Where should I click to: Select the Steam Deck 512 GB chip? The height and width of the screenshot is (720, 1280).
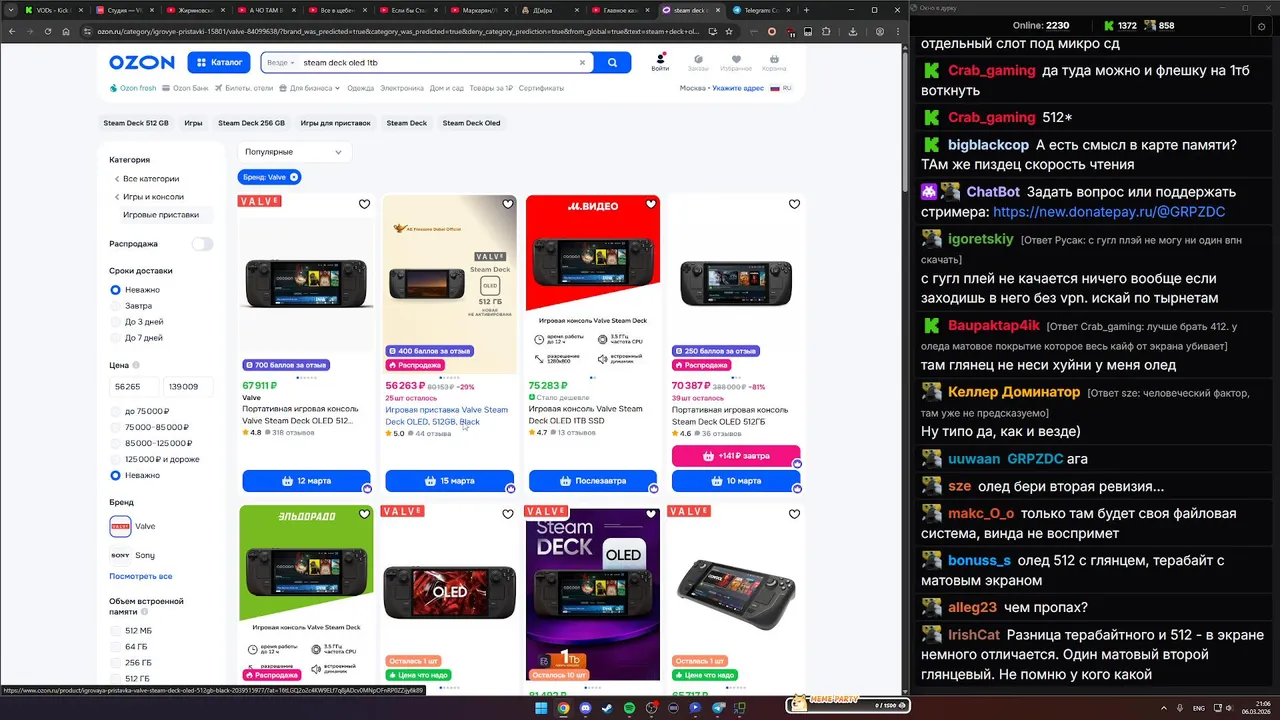tap(136, 123)
